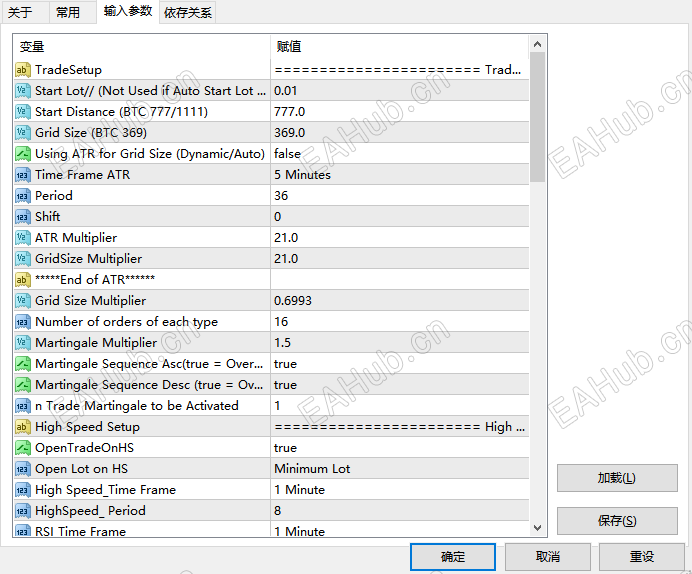Click the icon for n Trade Martingale to be Activated

(23, 406)
